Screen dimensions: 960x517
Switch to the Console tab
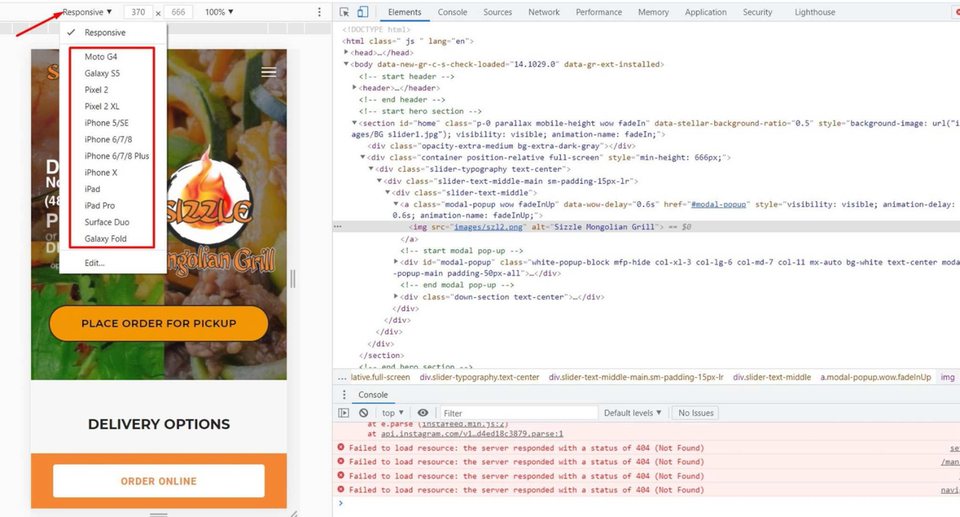click(x=452, y=12)
